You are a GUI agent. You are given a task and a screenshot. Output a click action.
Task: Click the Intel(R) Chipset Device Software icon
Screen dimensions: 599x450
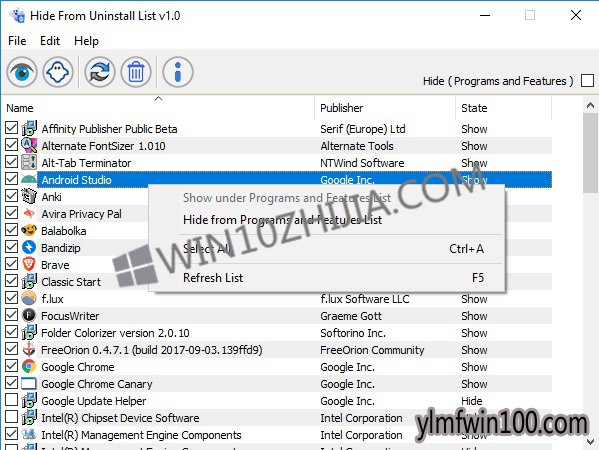point(29,418)
